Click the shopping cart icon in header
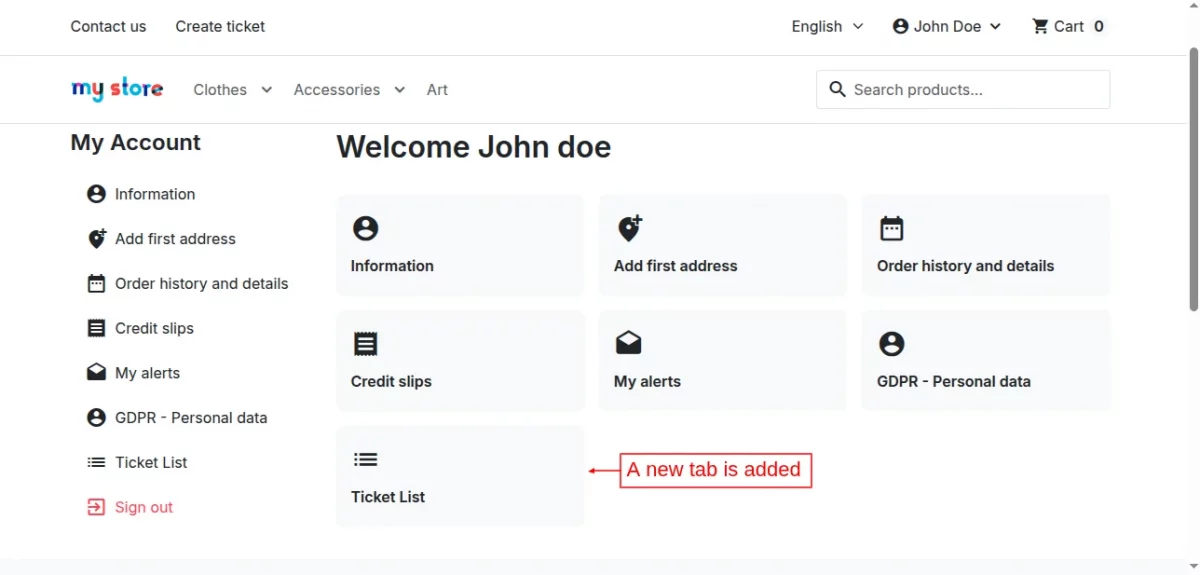1200x575 pixels. click(x=1040, y=26)
